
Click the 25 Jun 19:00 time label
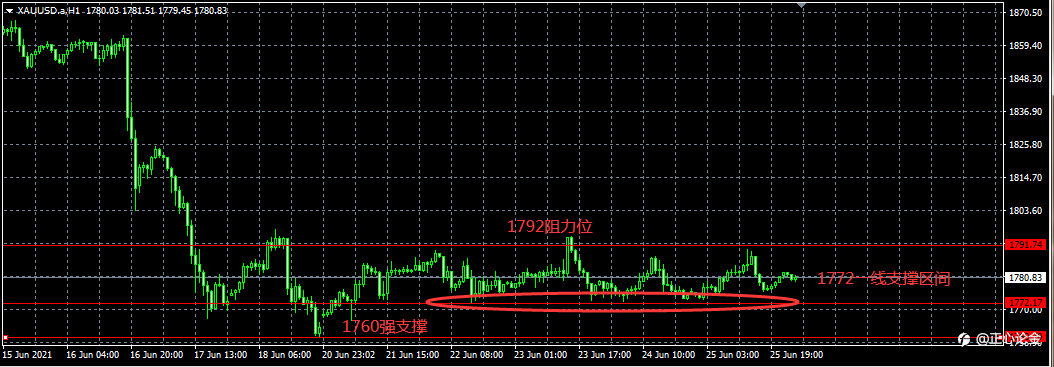[x=797, y=354]
